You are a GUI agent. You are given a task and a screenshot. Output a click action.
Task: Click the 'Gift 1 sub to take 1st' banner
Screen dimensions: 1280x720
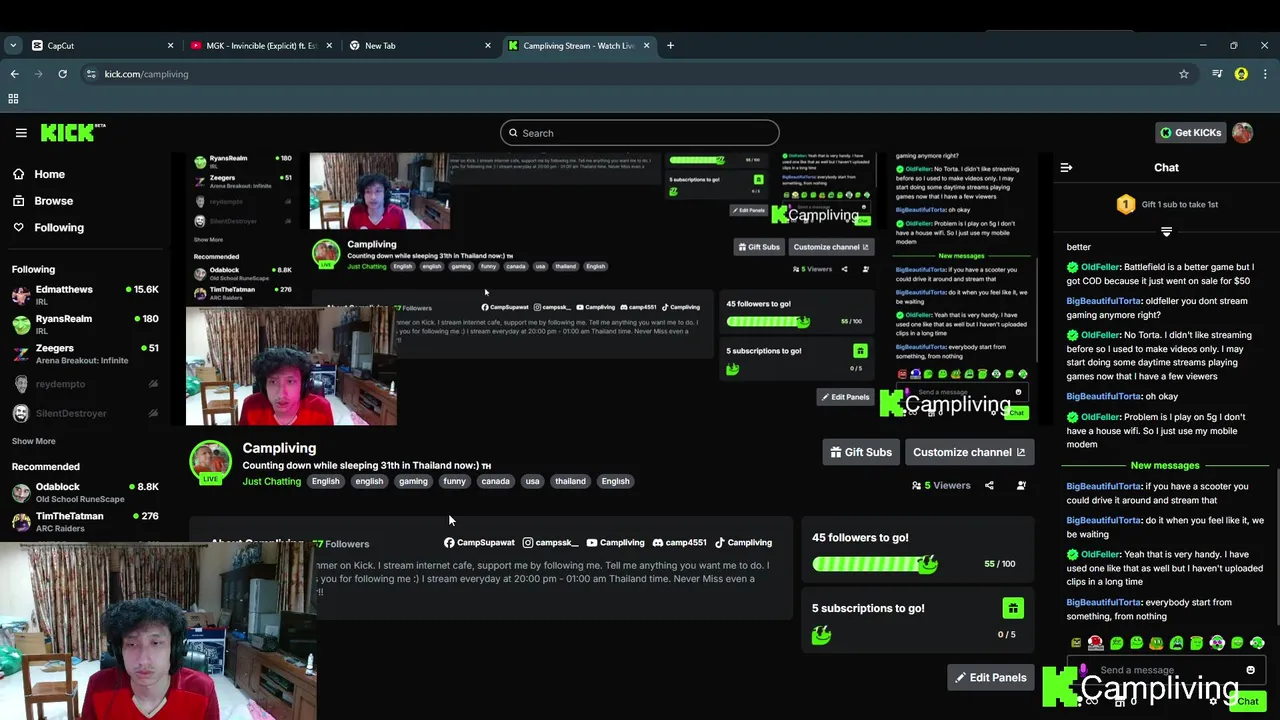point(1167,204)
